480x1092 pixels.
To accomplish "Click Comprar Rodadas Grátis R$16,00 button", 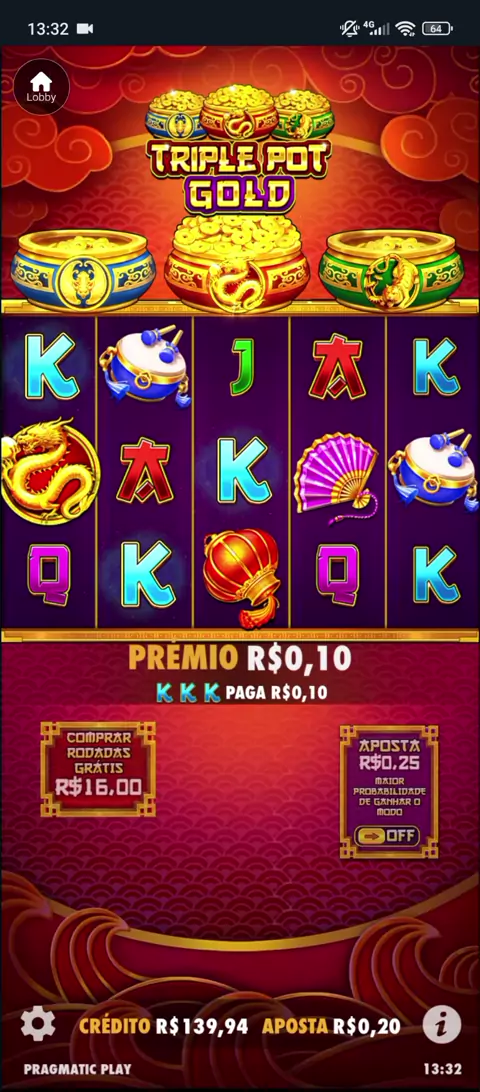I will [98, 769].
